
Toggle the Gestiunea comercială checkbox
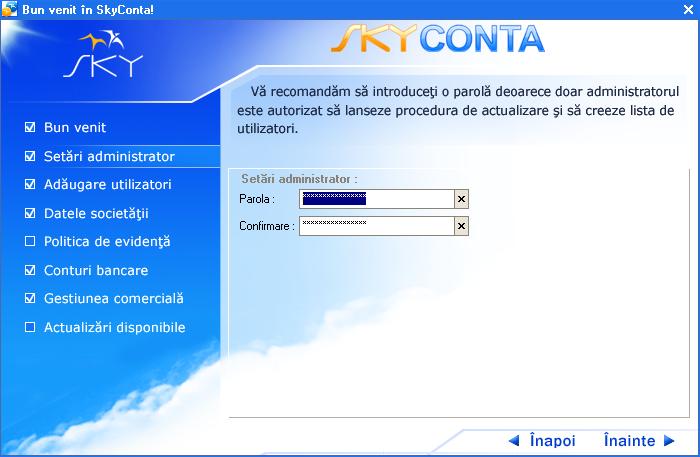coord(30,298)
